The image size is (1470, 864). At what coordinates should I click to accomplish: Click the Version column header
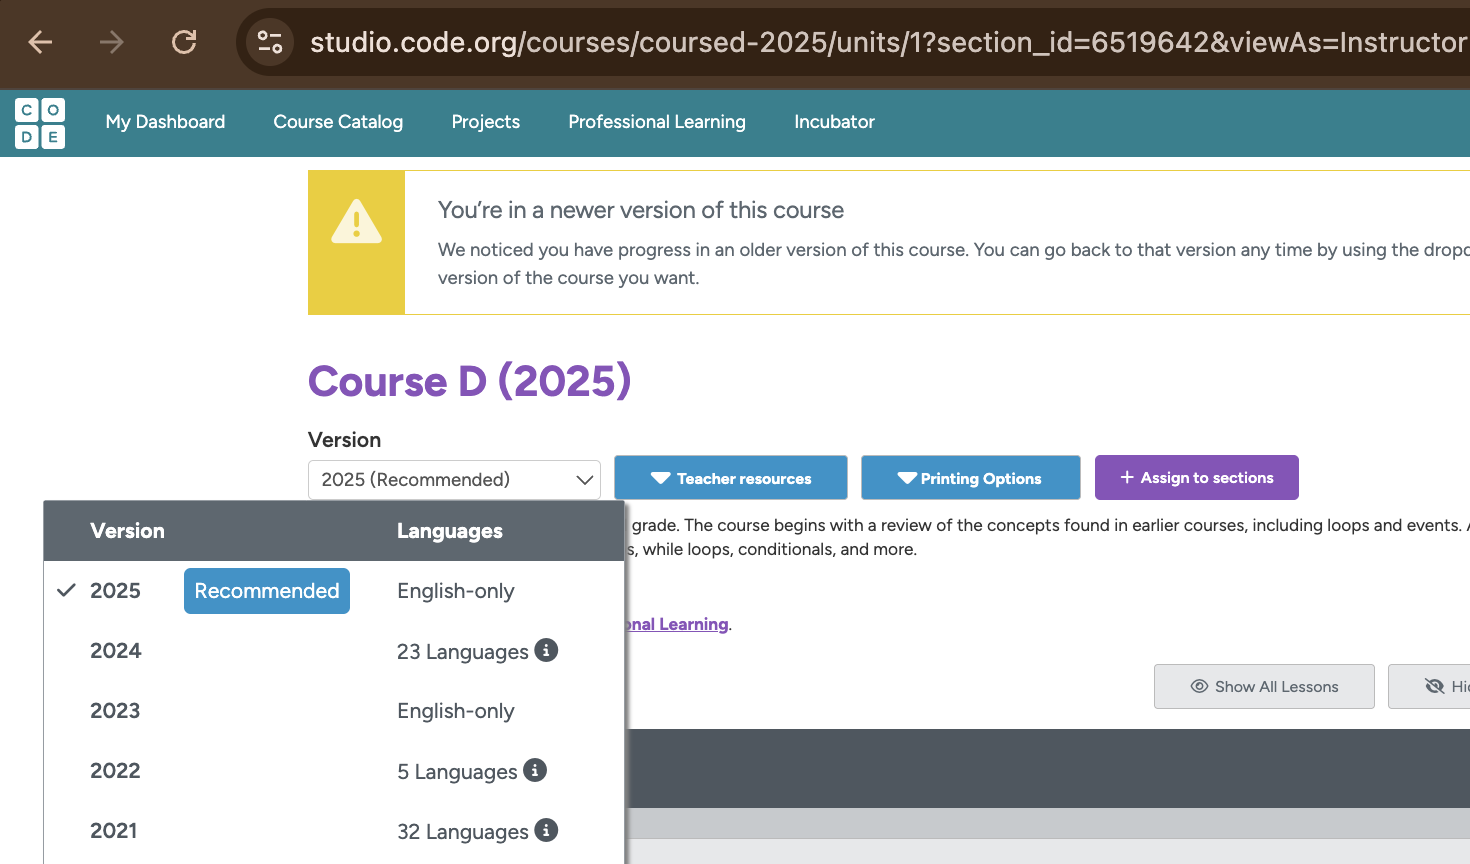point(127,531)
